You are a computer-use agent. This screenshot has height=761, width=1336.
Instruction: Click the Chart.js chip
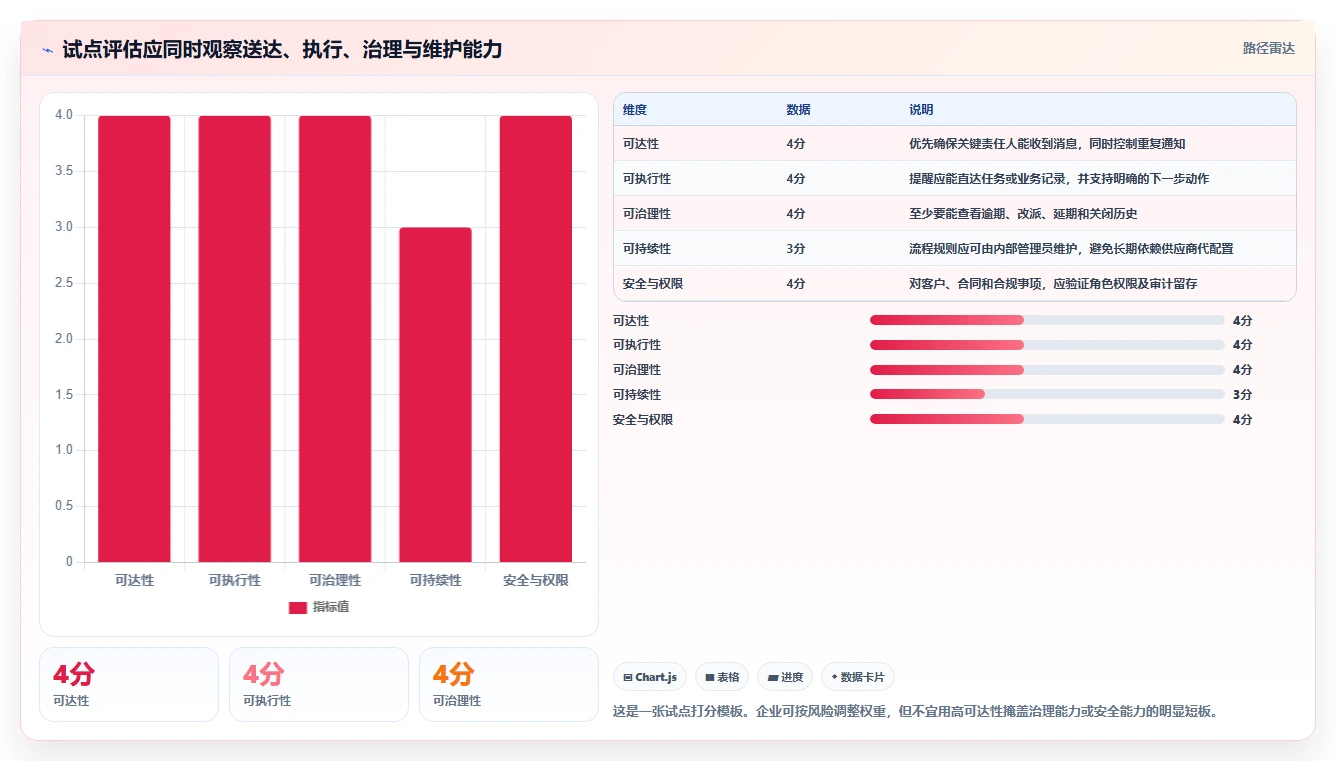coord(650,677)
